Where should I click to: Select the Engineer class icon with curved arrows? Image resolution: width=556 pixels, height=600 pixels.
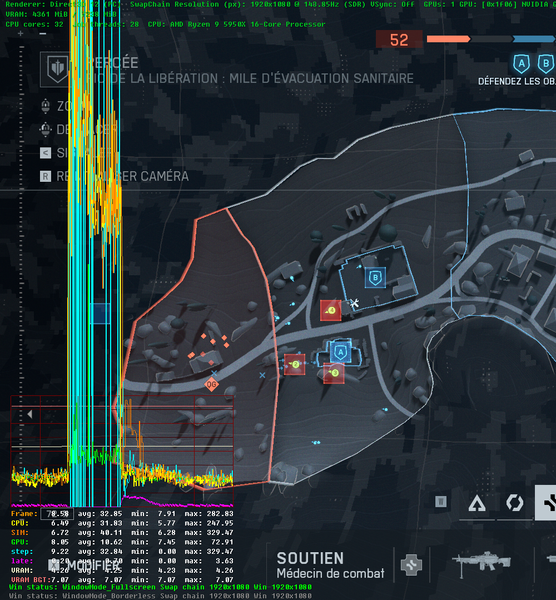(x=515, y=503)
